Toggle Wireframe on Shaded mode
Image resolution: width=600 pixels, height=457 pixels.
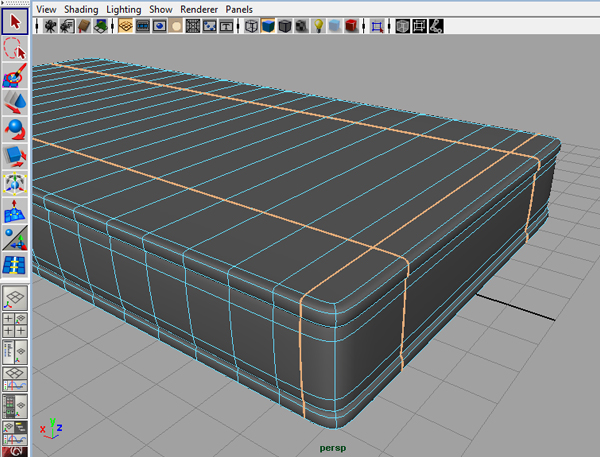coord(285,26)
